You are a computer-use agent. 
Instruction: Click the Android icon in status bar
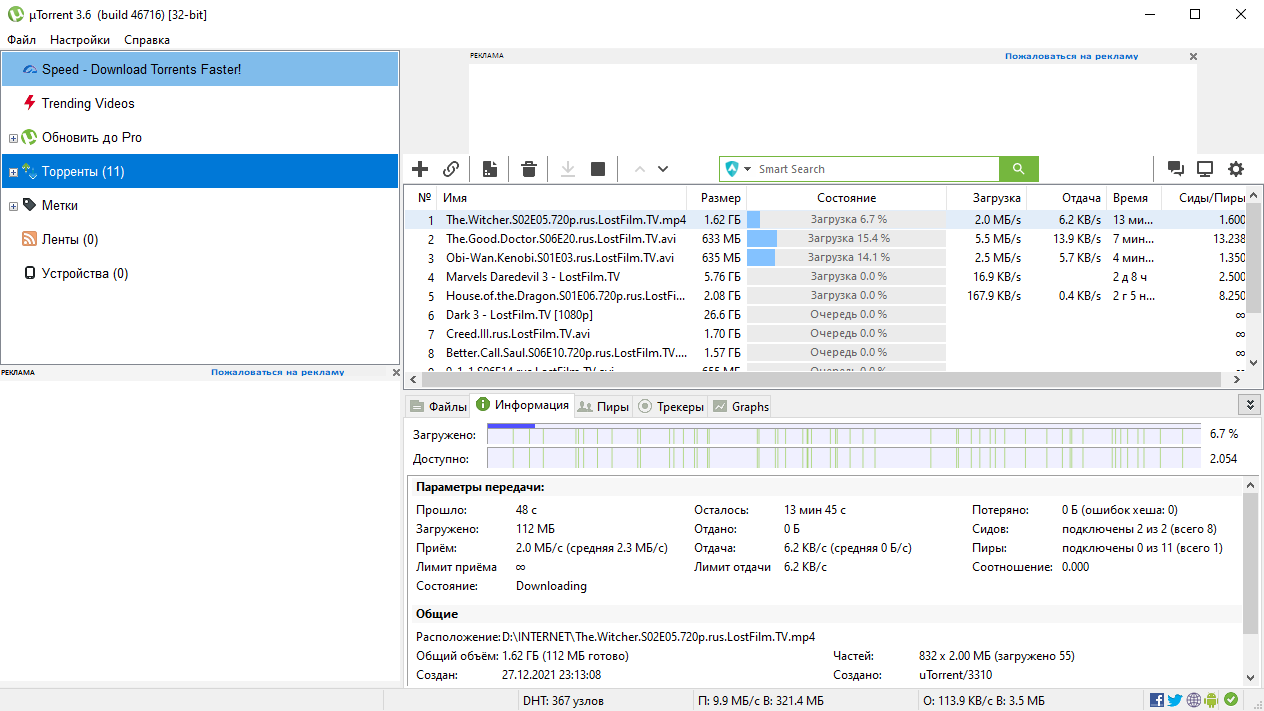1211,700
